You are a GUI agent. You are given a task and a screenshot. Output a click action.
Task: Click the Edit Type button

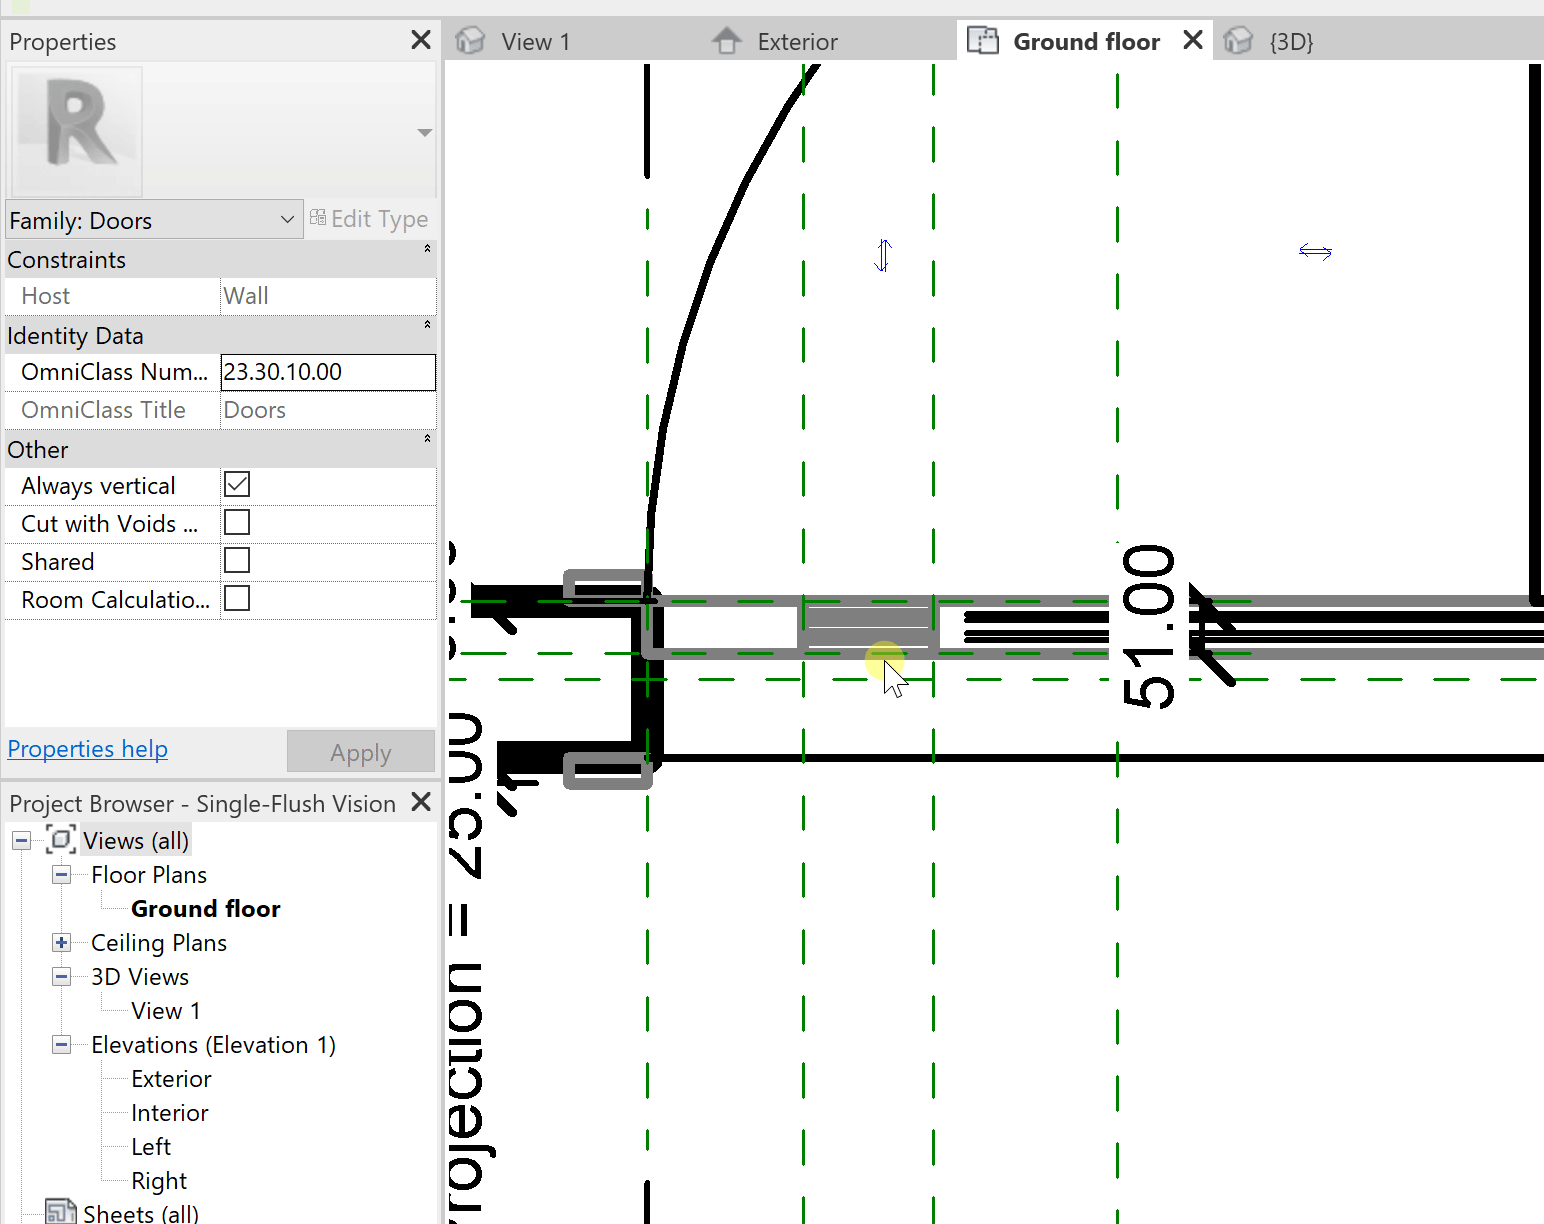(369, 219)
